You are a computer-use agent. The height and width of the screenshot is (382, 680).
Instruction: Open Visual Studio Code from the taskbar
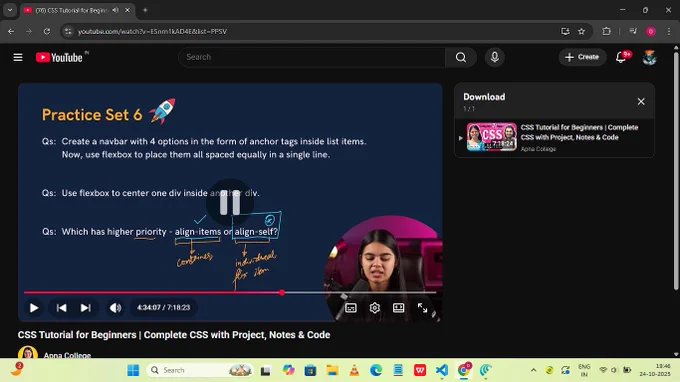[x=441, y=370]
